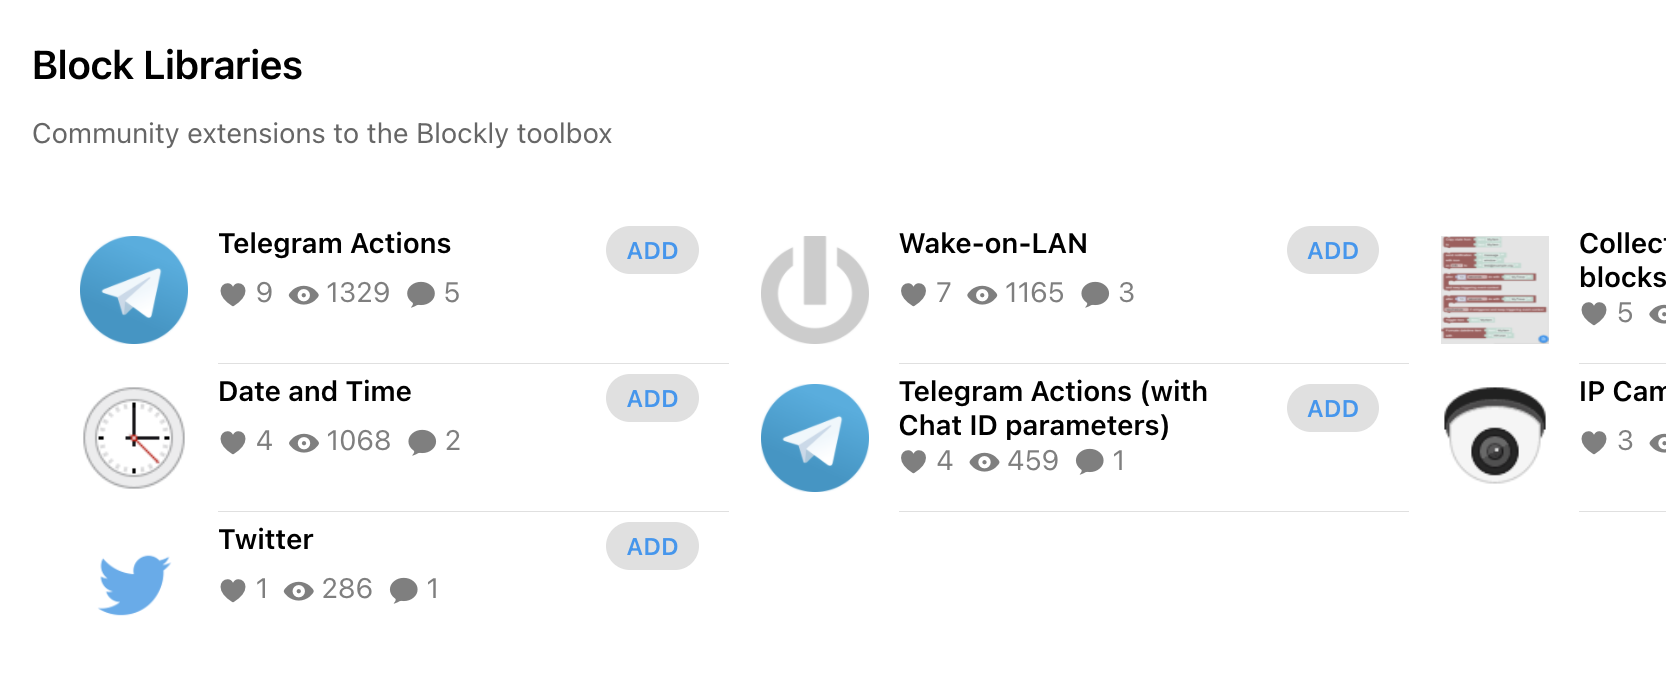Add the Twitter block library
The width and height of the screenshot is (1666, 680).
coord(652,547)
